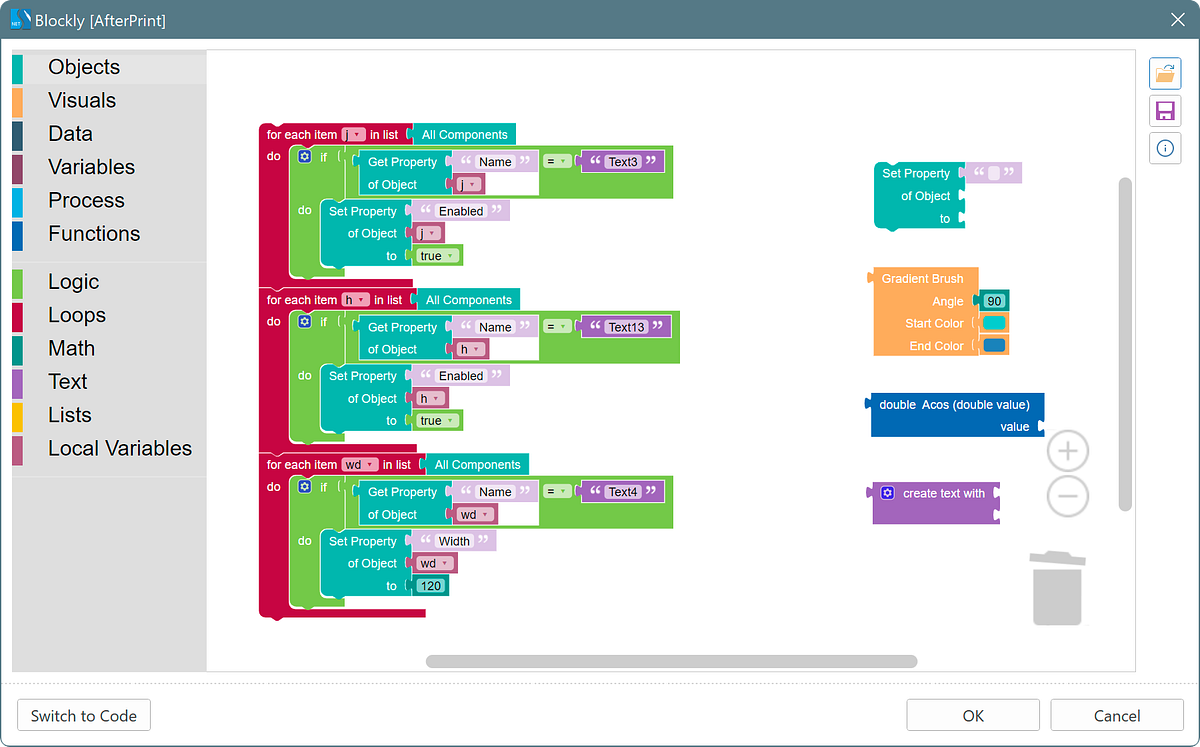Zoom in using the plus icon
The width and height of the screenshot is (1200, 747).
(1067, 451)
